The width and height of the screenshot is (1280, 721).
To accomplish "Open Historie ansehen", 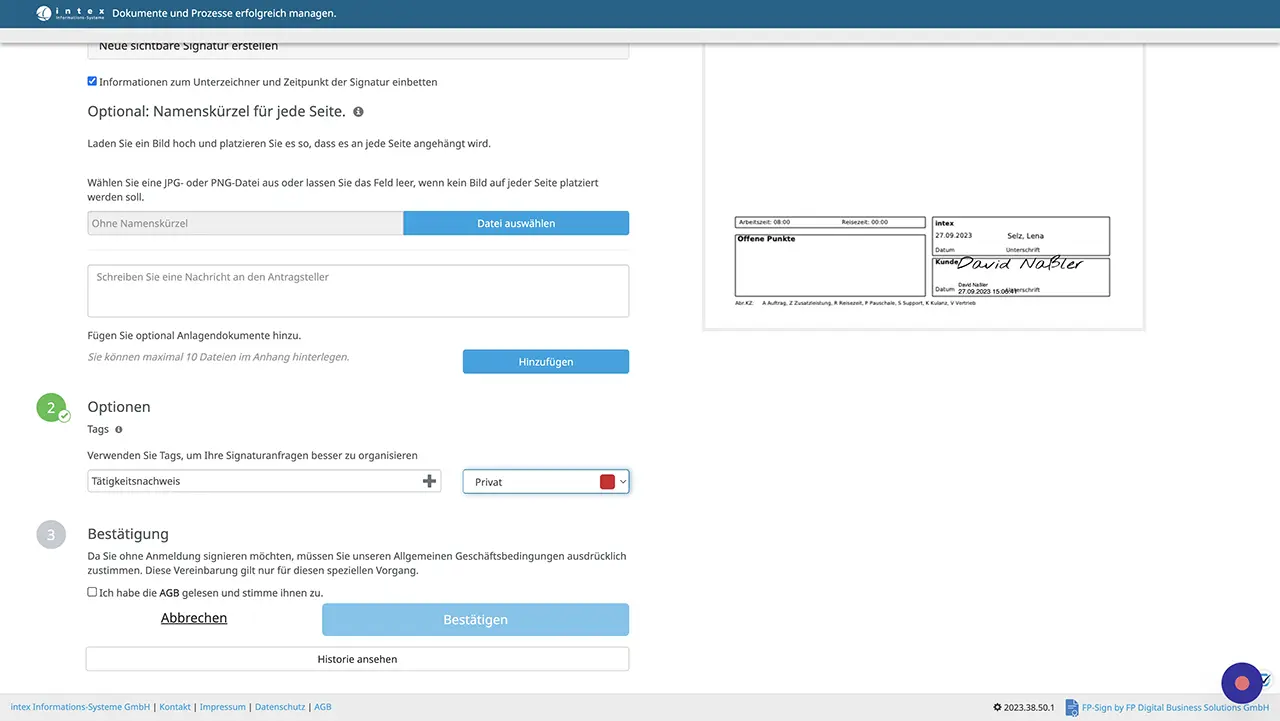I will point(357,659).
